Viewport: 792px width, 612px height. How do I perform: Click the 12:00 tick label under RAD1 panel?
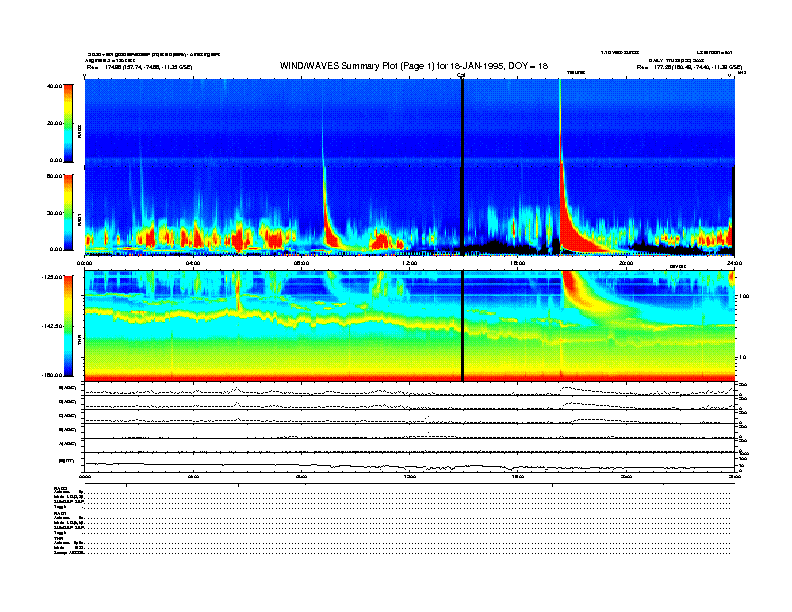point(410,263)
